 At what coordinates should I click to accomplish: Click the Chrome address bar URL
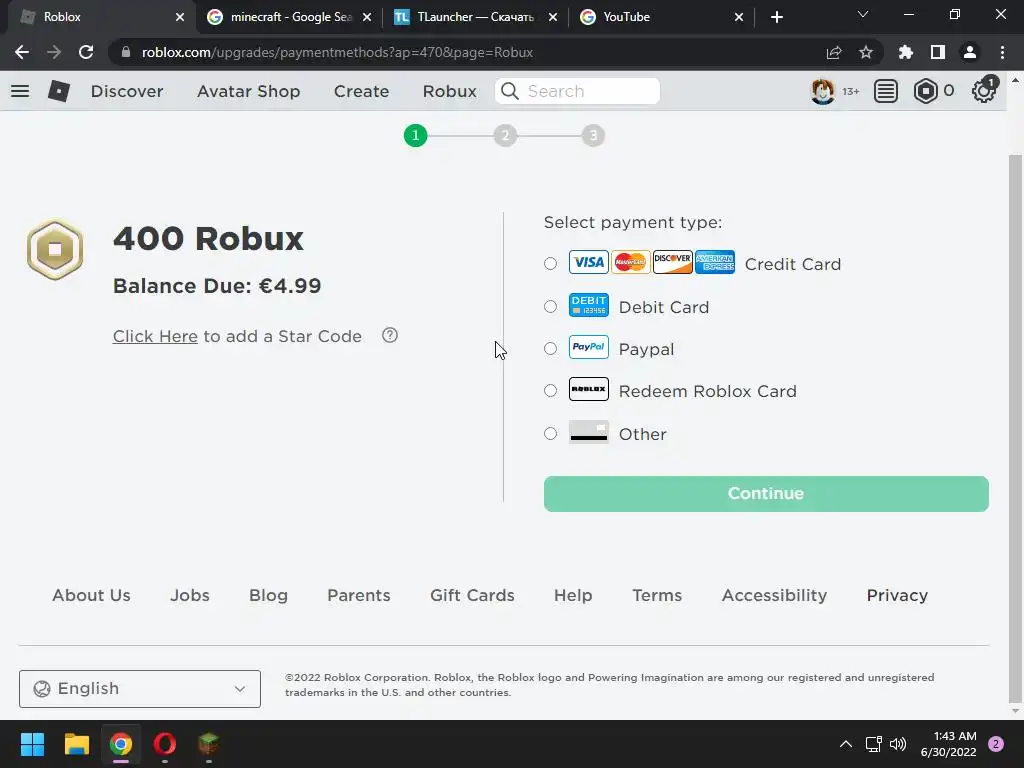coord(337,52)
